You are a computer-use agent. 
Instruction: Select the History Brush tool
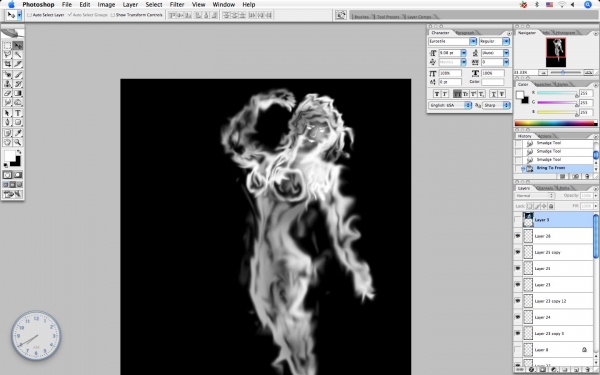click(18, 84)
